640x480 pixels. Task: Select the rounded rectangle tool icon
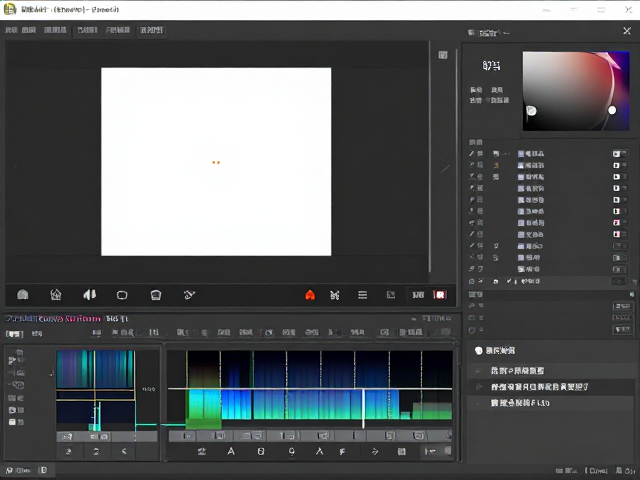coord(122,295)
